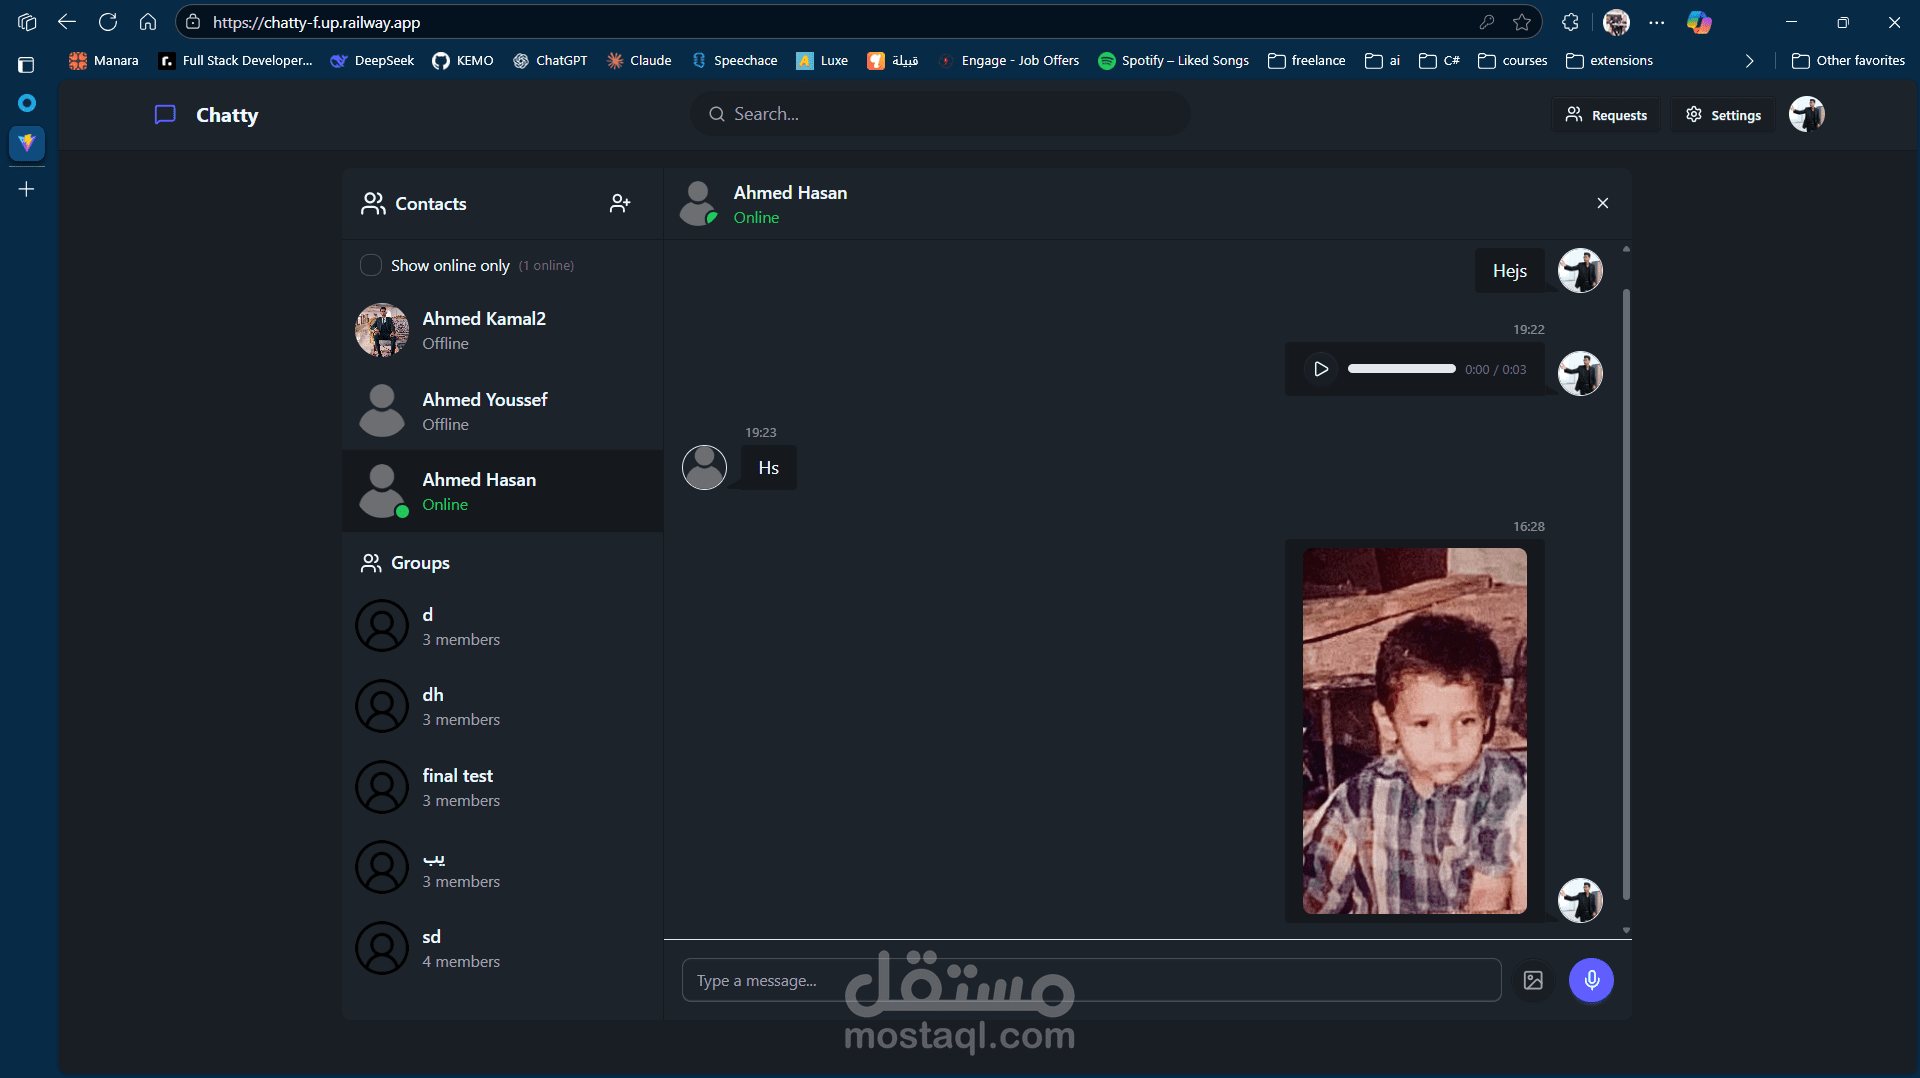This screenshot has width=1920, height=1078.
Task: Play the voice message from Ahmed Hasan
Action: coord(1320,369)
